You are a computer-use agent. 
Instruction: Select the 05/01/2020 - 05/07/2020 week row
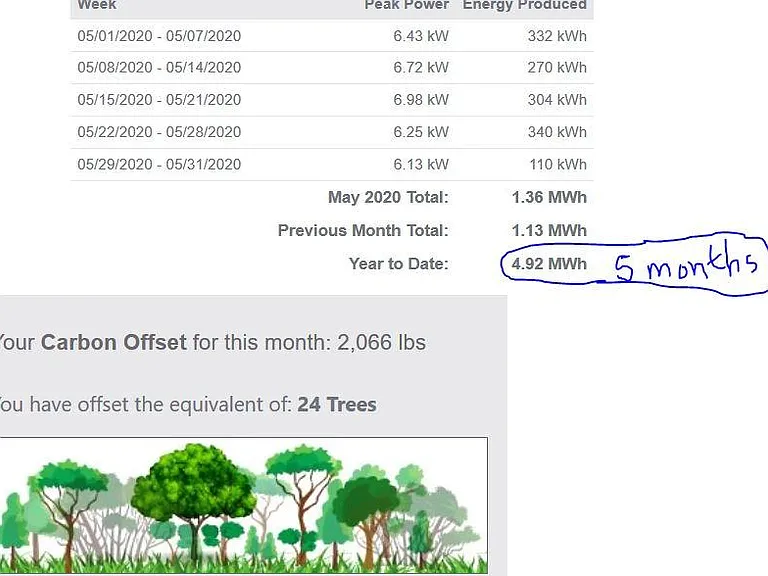coord(332,36)
